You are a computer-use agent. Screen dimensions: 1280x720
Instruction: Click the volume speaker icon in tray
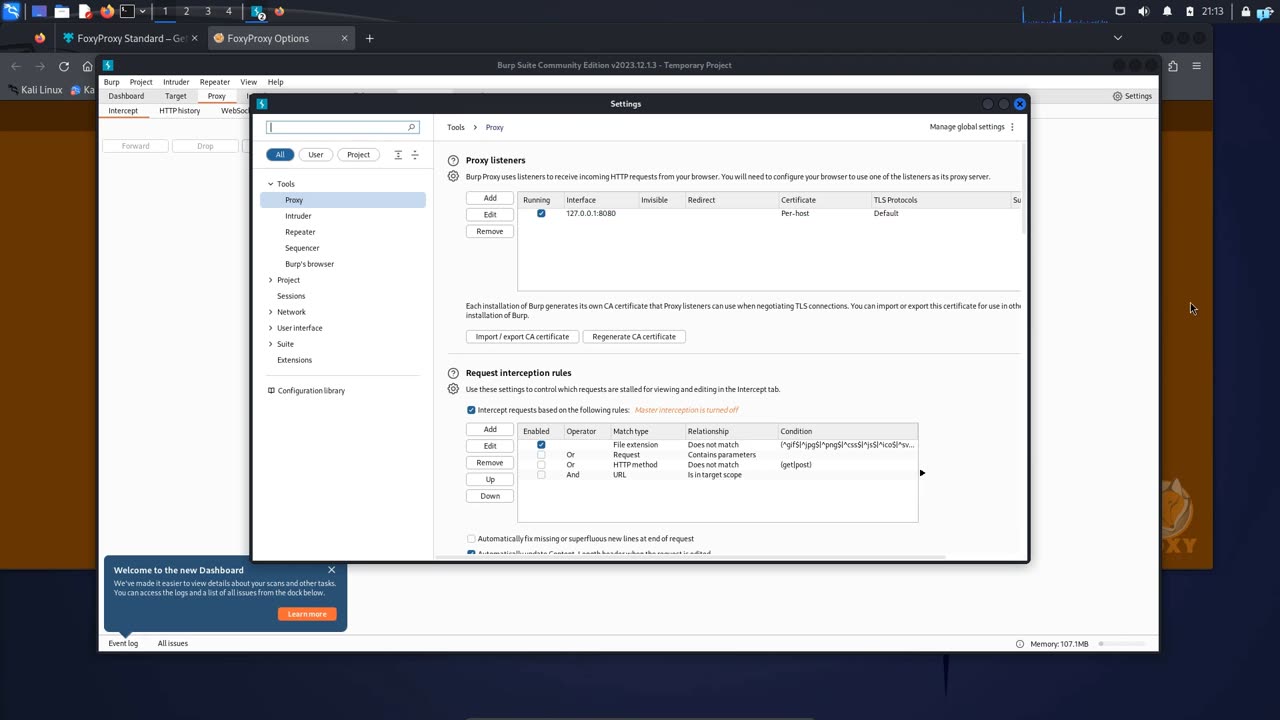tap(1145, 11)
